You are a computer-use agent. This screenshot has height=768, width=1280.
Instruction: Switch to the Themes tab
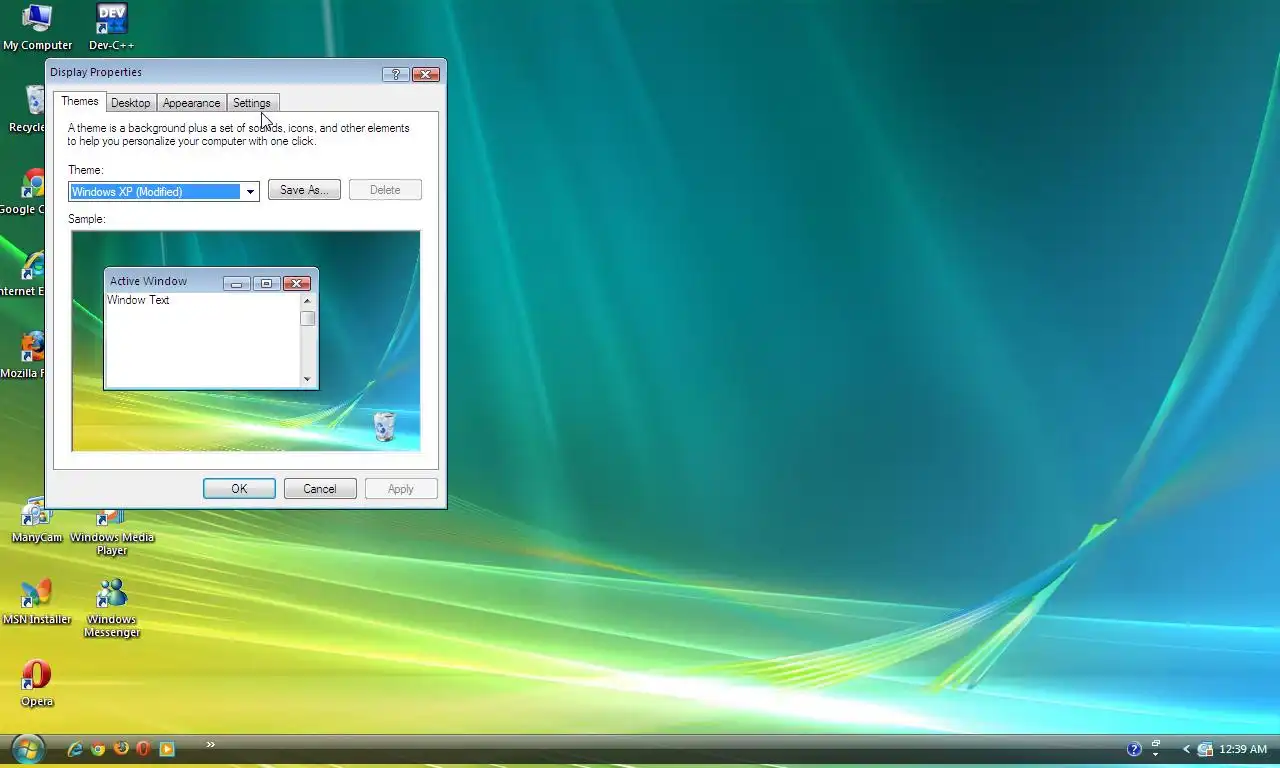pos(80,101)
